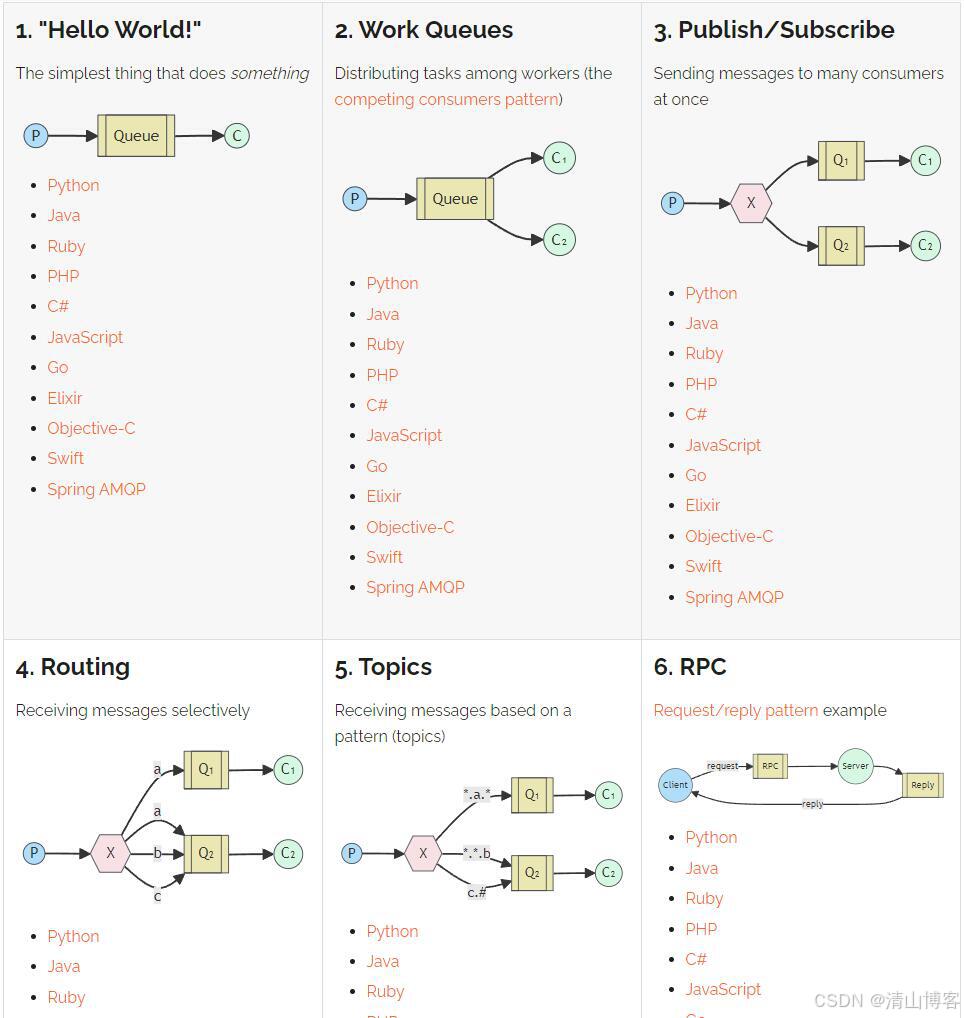Click the P producer in Topics diagram
The height and width of the screenshot is (1018, 964).
[x=352, y=853]
